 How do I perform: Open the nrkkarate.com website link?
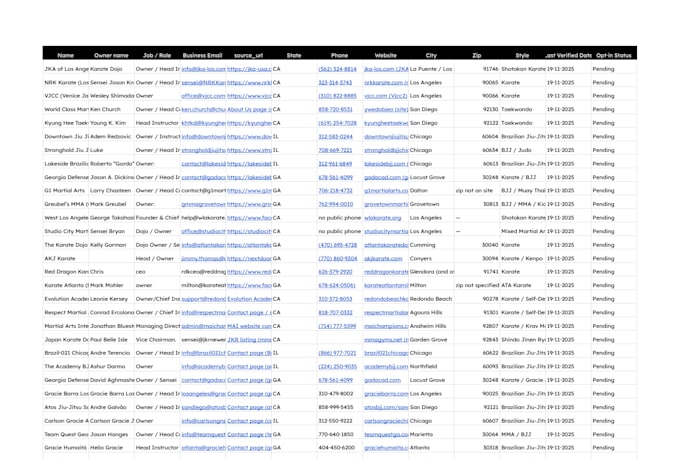pyautogui.click(x=386, y=82)
